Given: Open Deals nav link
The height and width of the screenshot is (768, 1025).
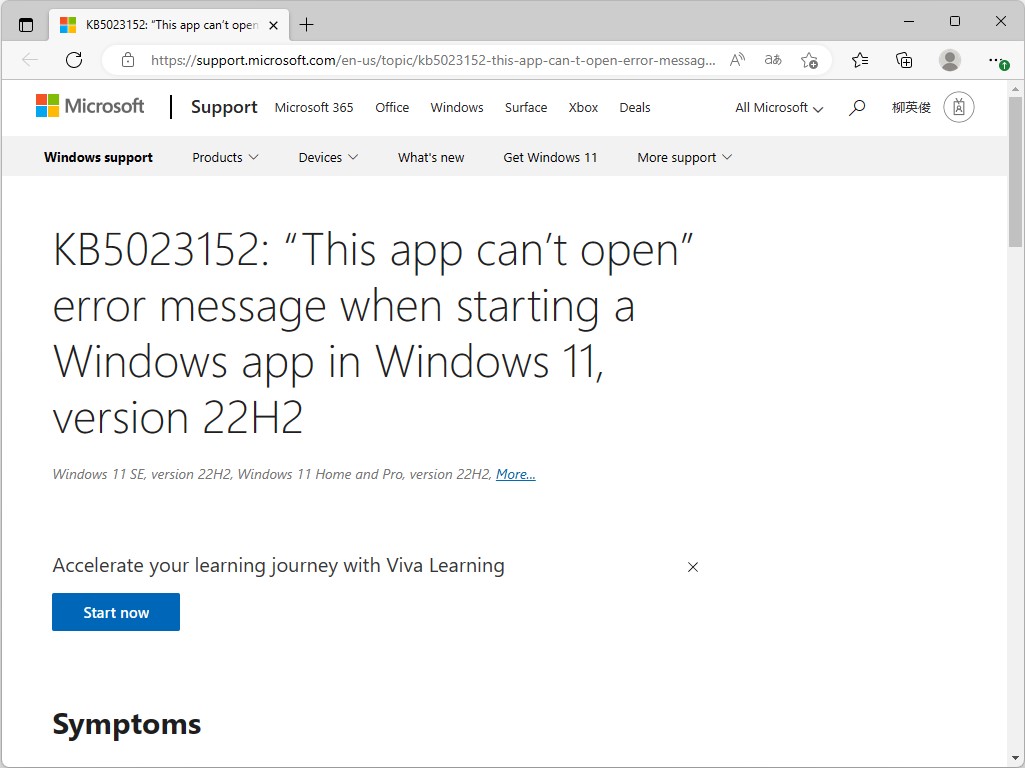Looking at the screenshot, I should [635, 108].
